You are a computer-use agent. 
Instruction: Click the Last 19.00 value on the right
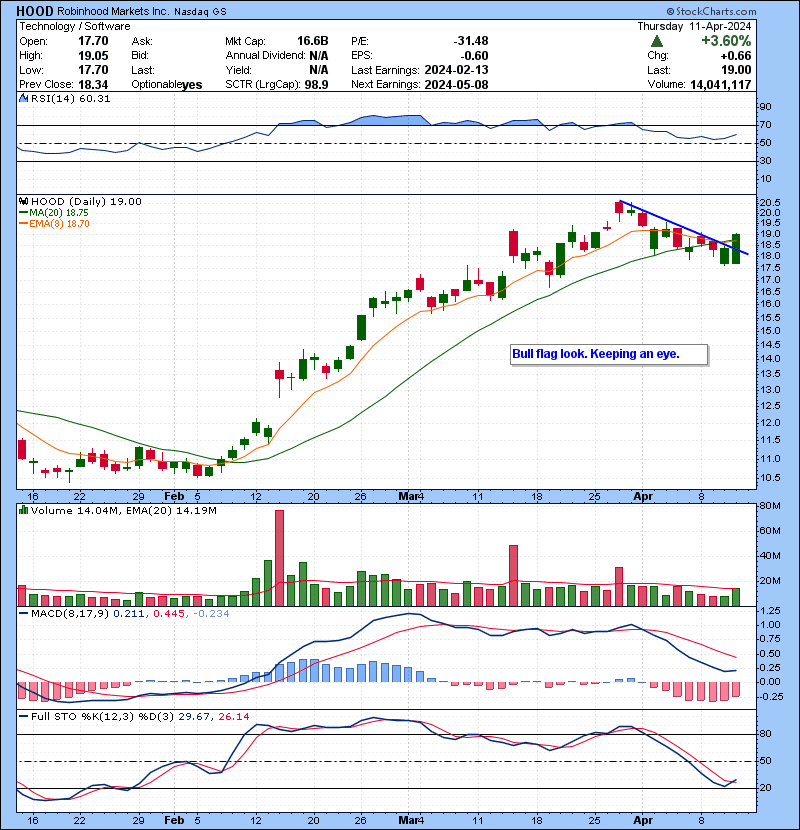[736, 70]
